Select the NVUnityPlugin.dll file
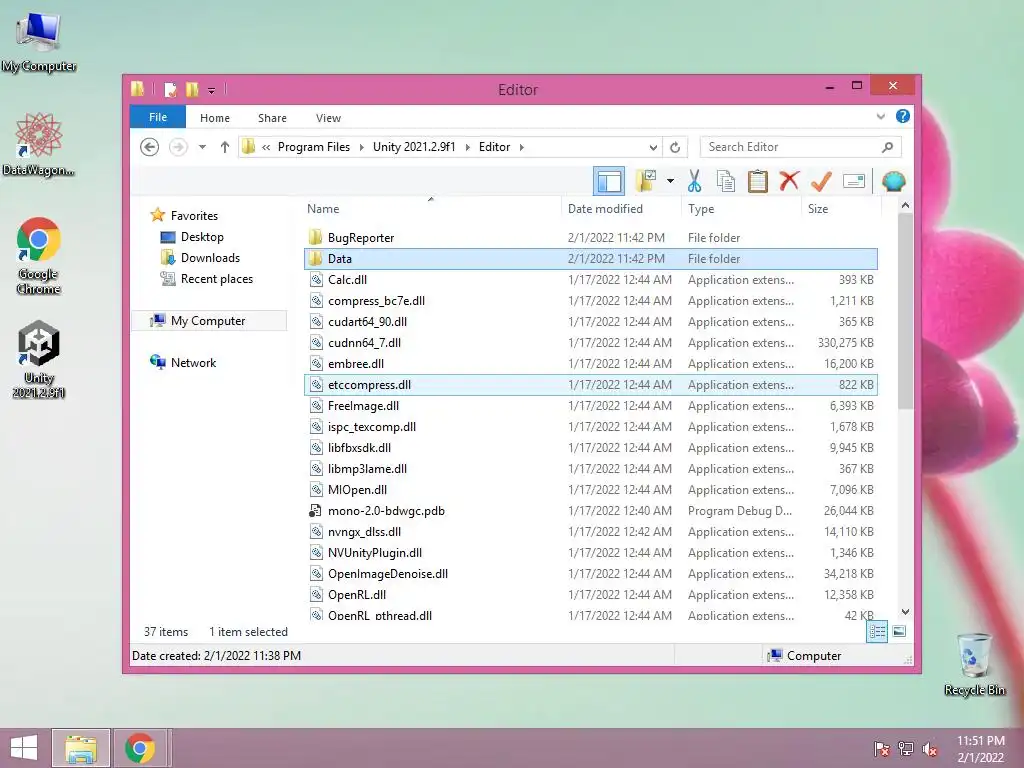Image resolution: width=1024 pixels, height=768 pixels. pos(590,552)
